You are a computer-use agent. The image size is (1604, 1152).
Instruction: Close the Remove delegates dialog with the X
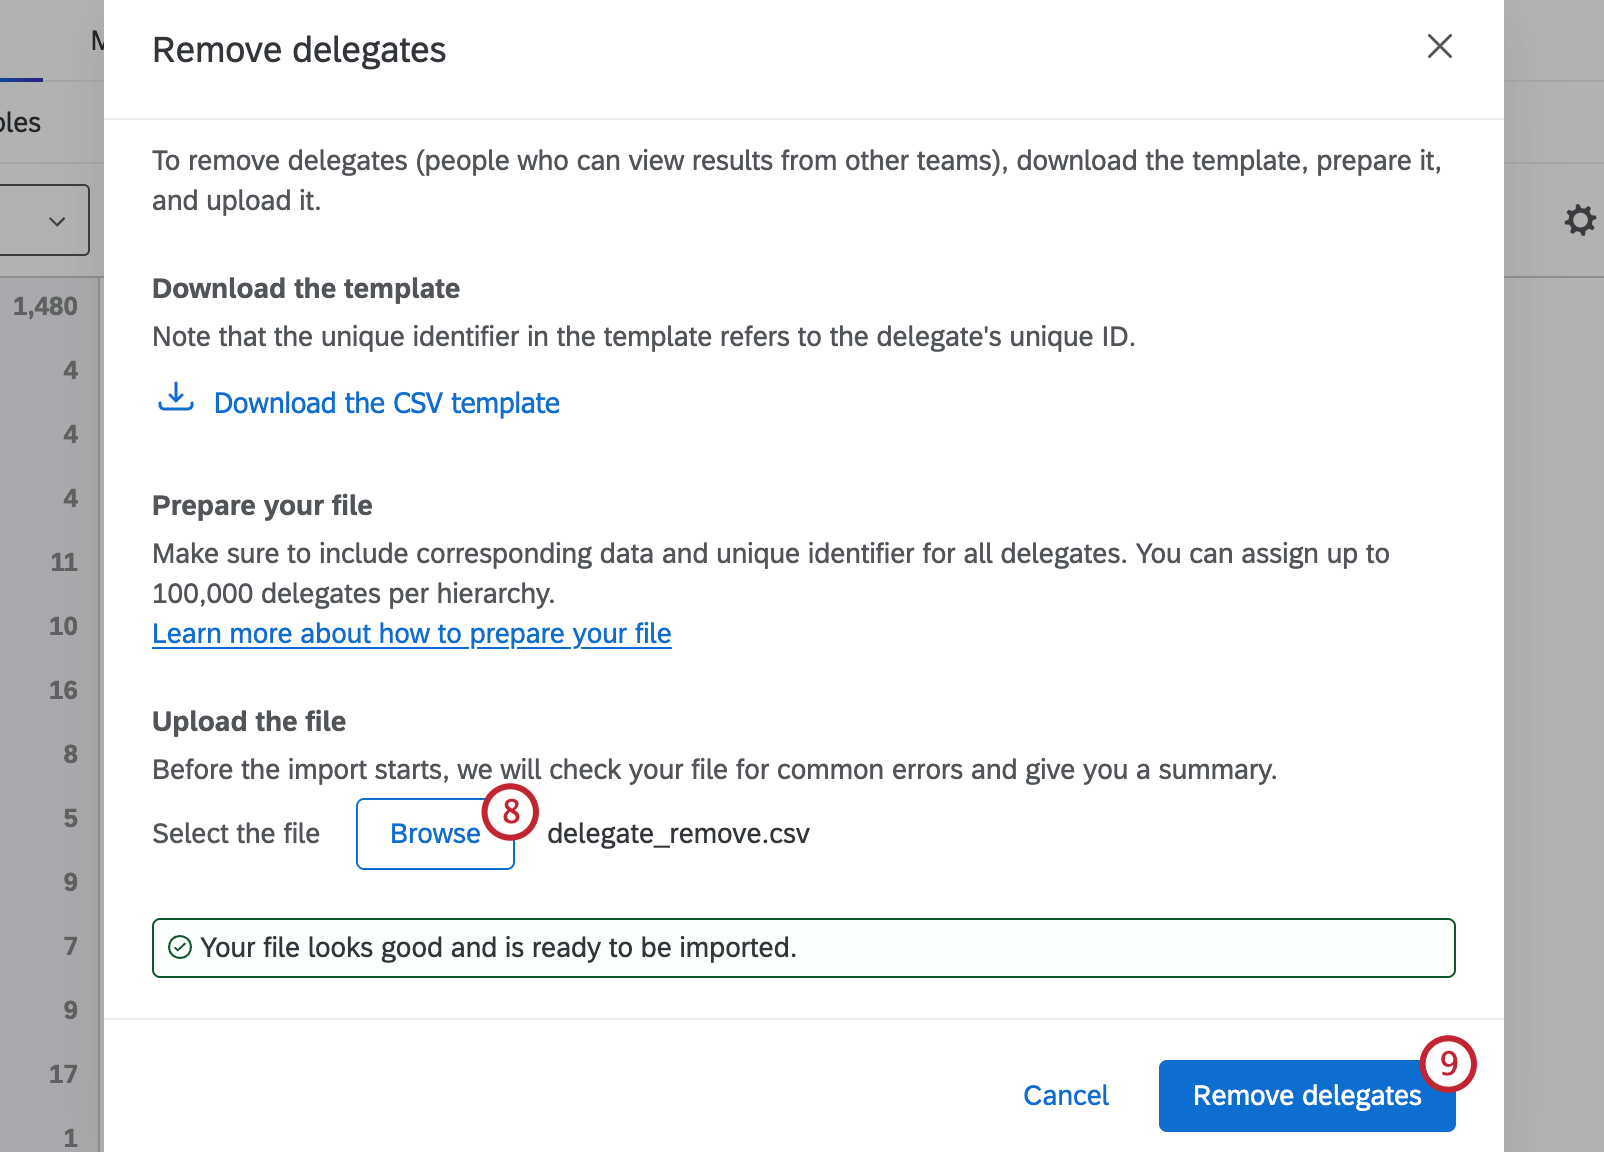tap(1439, 46)
